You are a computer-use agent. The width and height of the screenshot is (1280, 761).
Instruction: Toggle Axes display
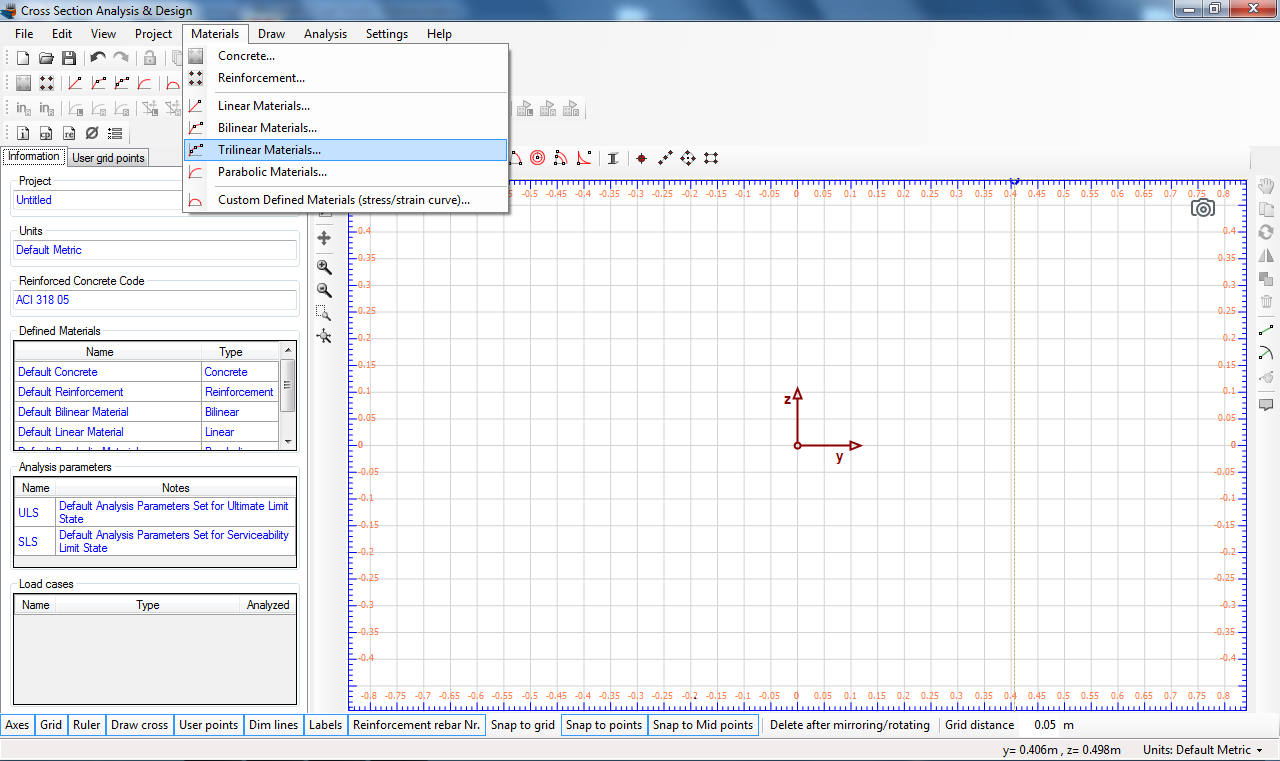point(18,725)
